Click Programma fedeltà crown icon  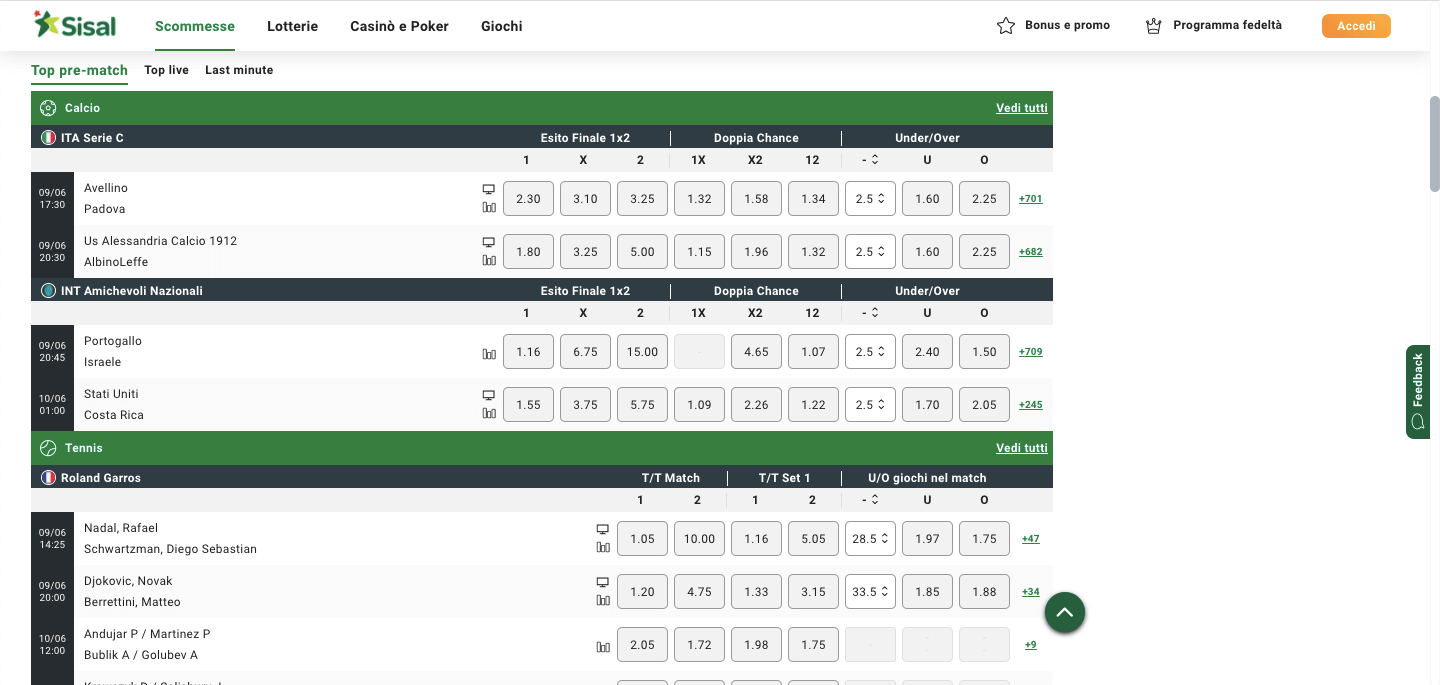[x=1154, y=26]
